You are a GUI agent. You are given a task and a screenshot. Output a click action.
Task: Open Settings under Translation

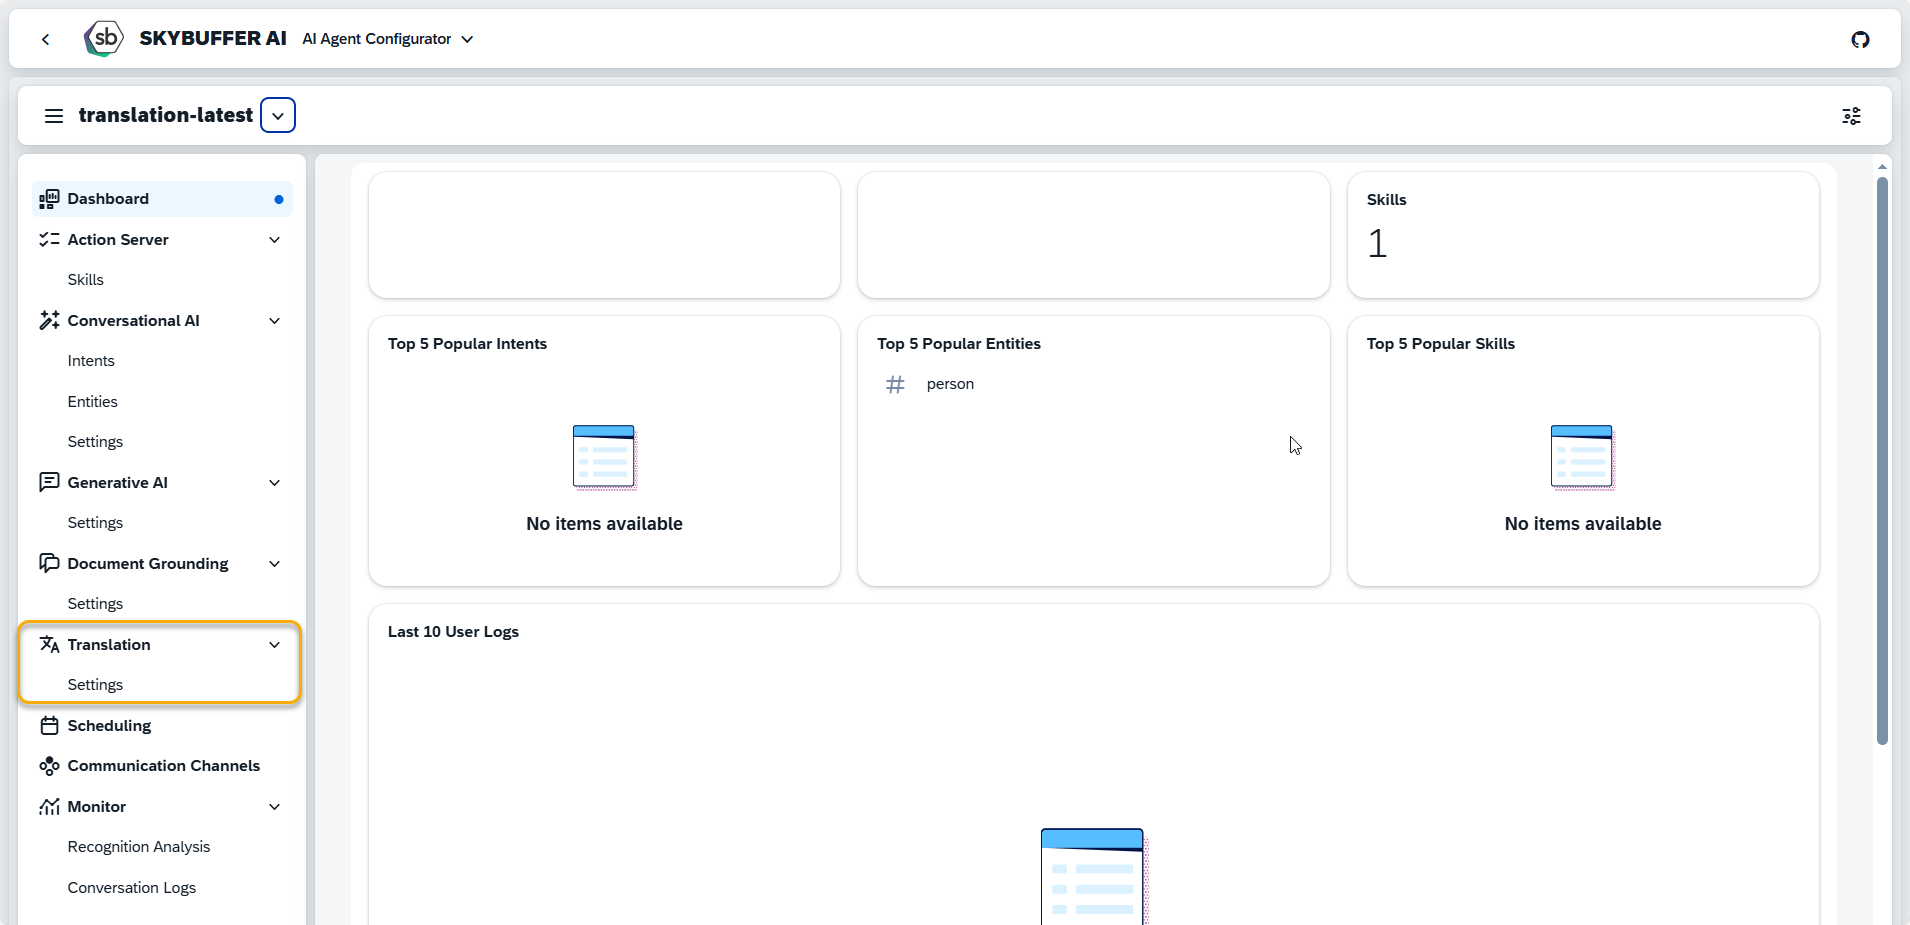(95, 685)
